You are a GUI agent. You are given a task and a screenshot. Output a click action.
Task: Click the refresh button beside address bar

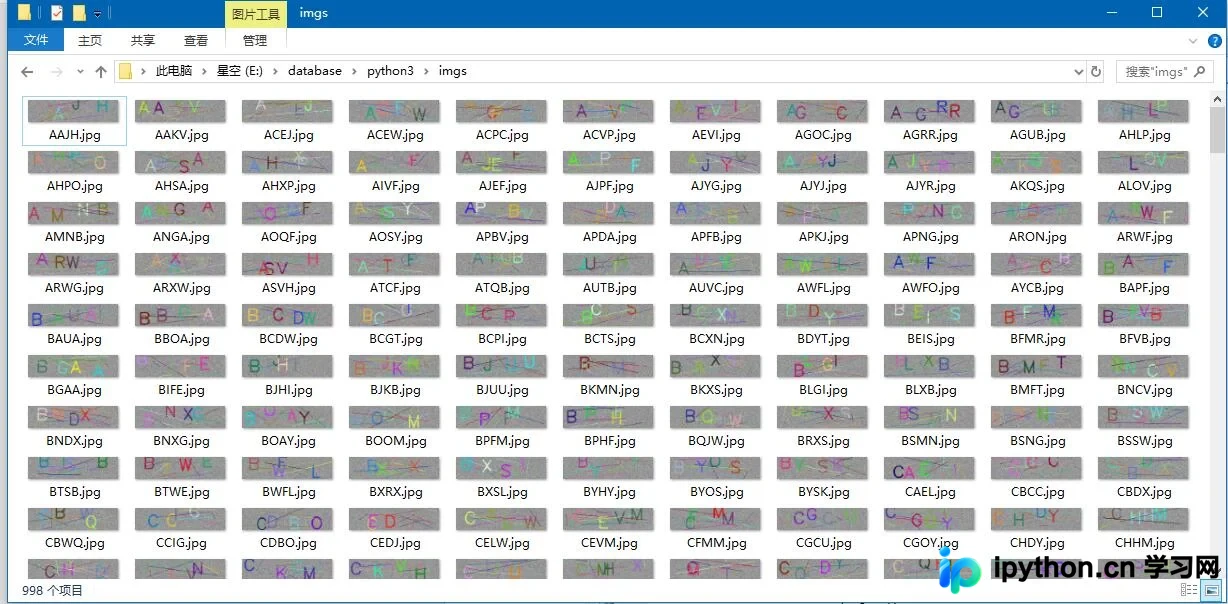1096,72
